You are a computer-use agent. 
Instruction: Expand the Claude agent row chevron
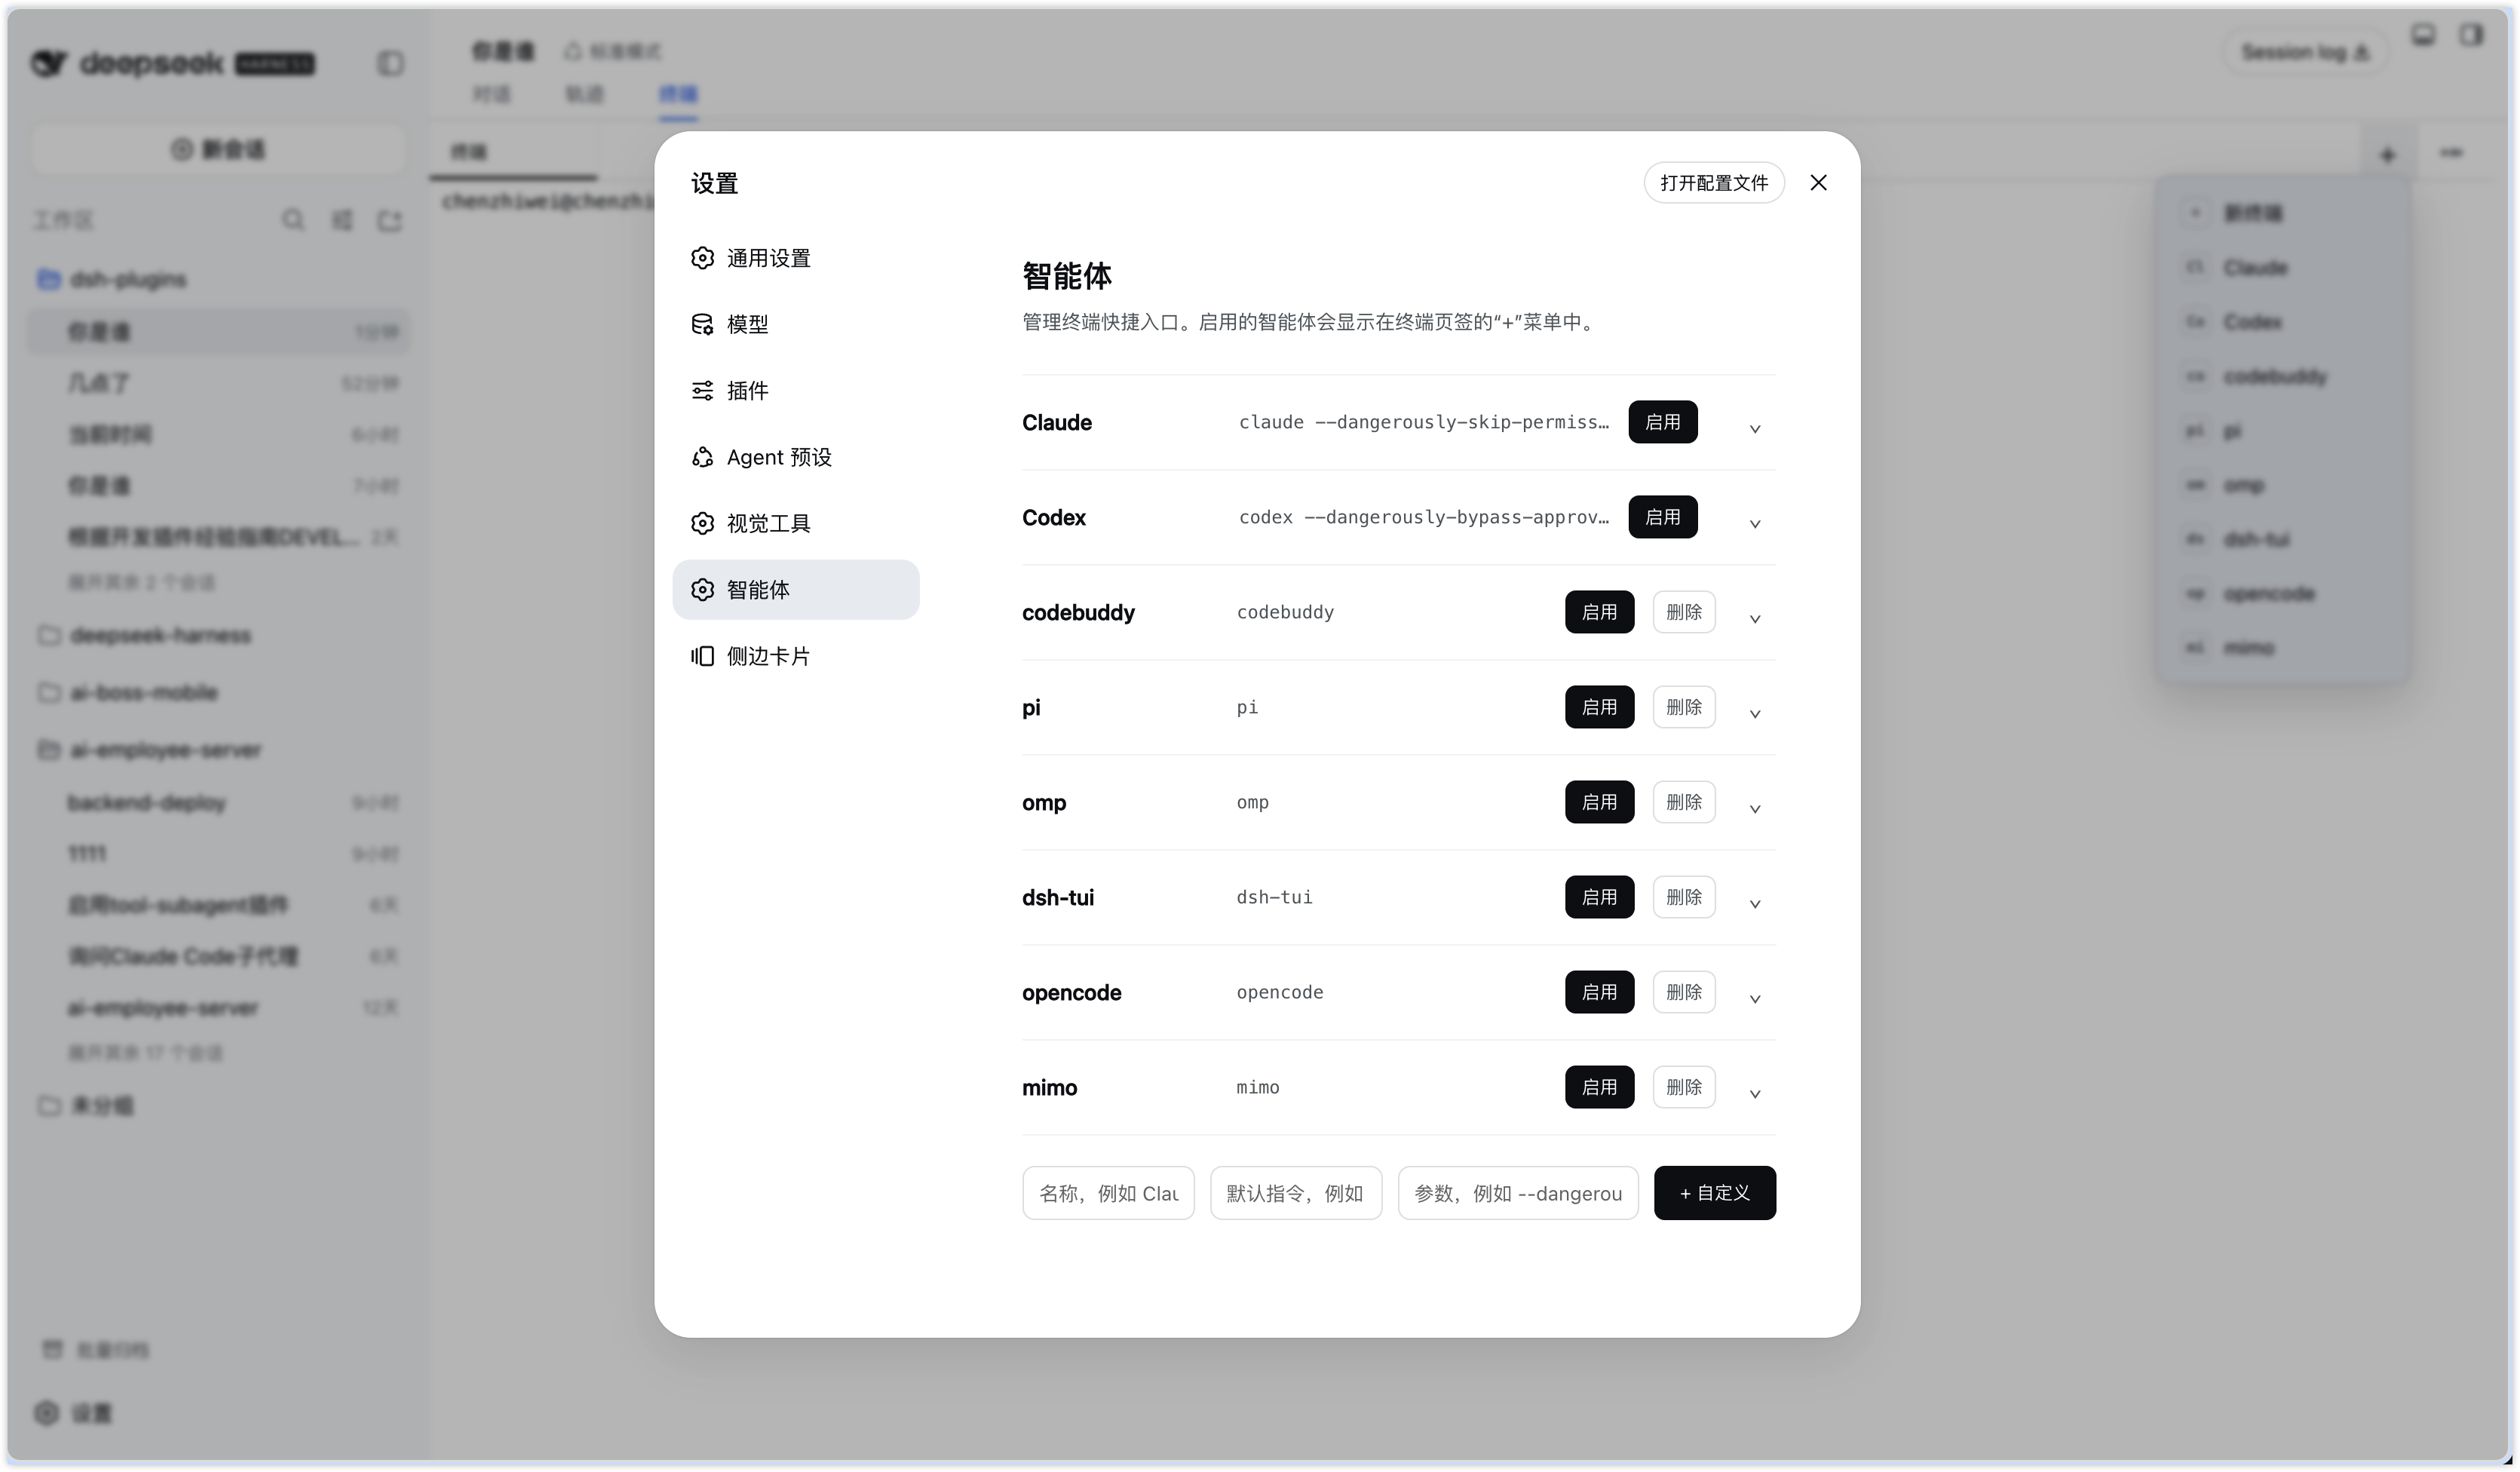[x=1754, y=429]
